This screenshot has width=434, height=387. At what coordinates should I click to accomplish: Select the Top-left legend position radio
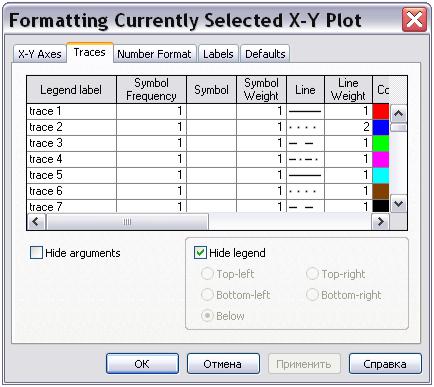pos(207,274)
